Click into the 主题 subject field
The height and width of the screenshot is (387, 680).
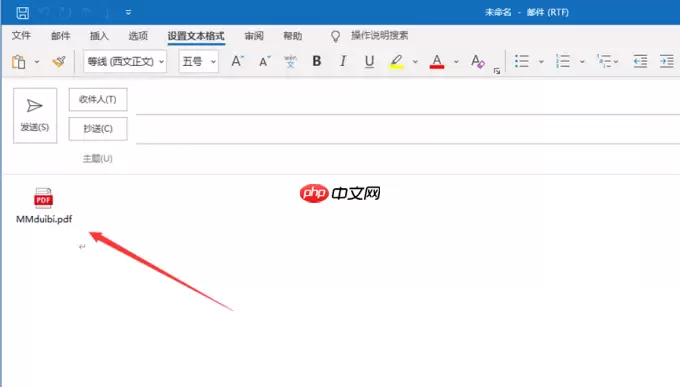coord(408,159)
